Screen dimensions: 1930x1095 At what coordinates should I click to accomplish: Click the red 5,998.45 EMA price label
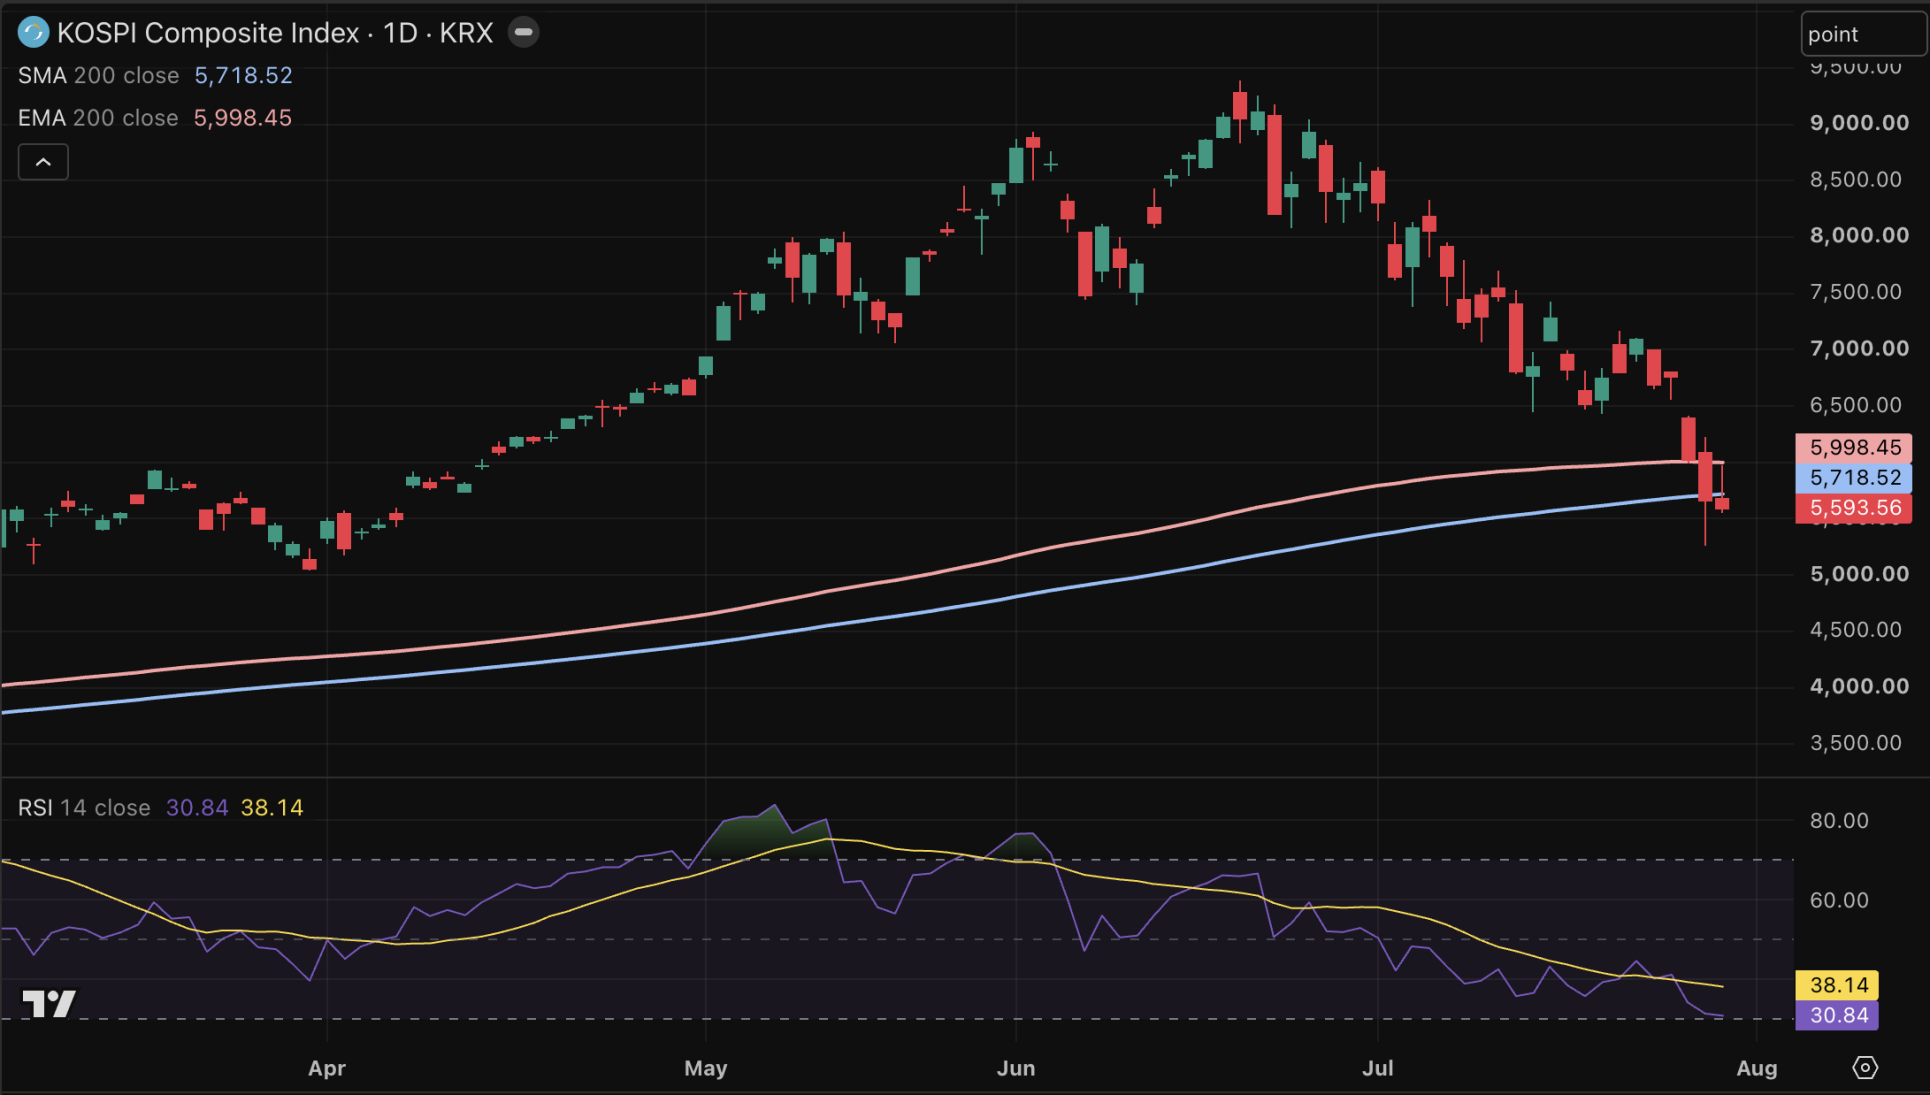(x=1854, y=447)
